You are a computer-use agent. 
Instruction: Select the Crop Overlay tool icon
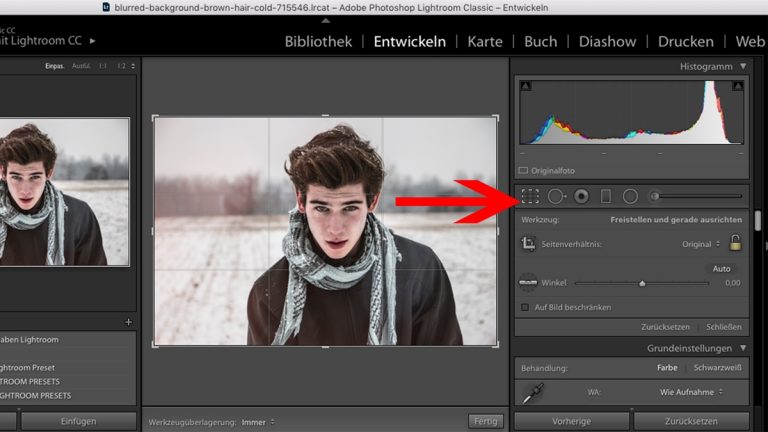(x=530, y=196)
